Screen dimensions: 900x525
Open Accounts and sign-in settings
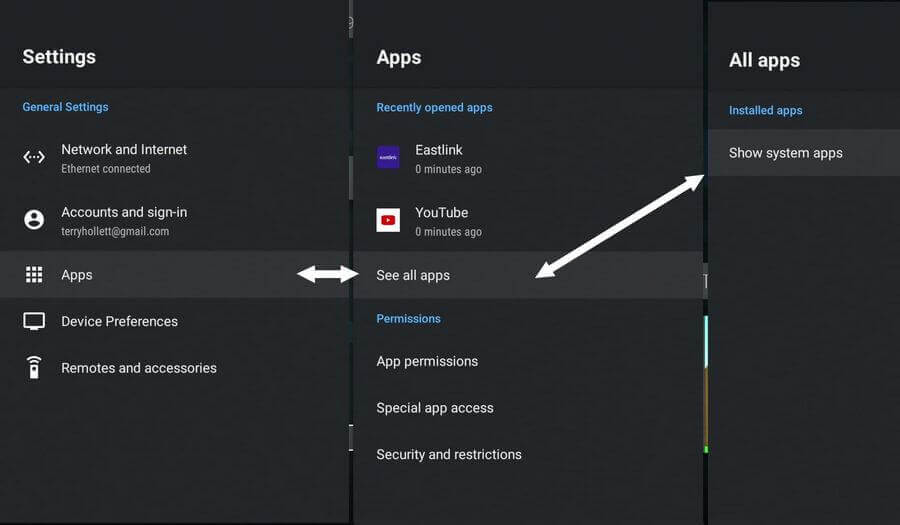point(124,213)
